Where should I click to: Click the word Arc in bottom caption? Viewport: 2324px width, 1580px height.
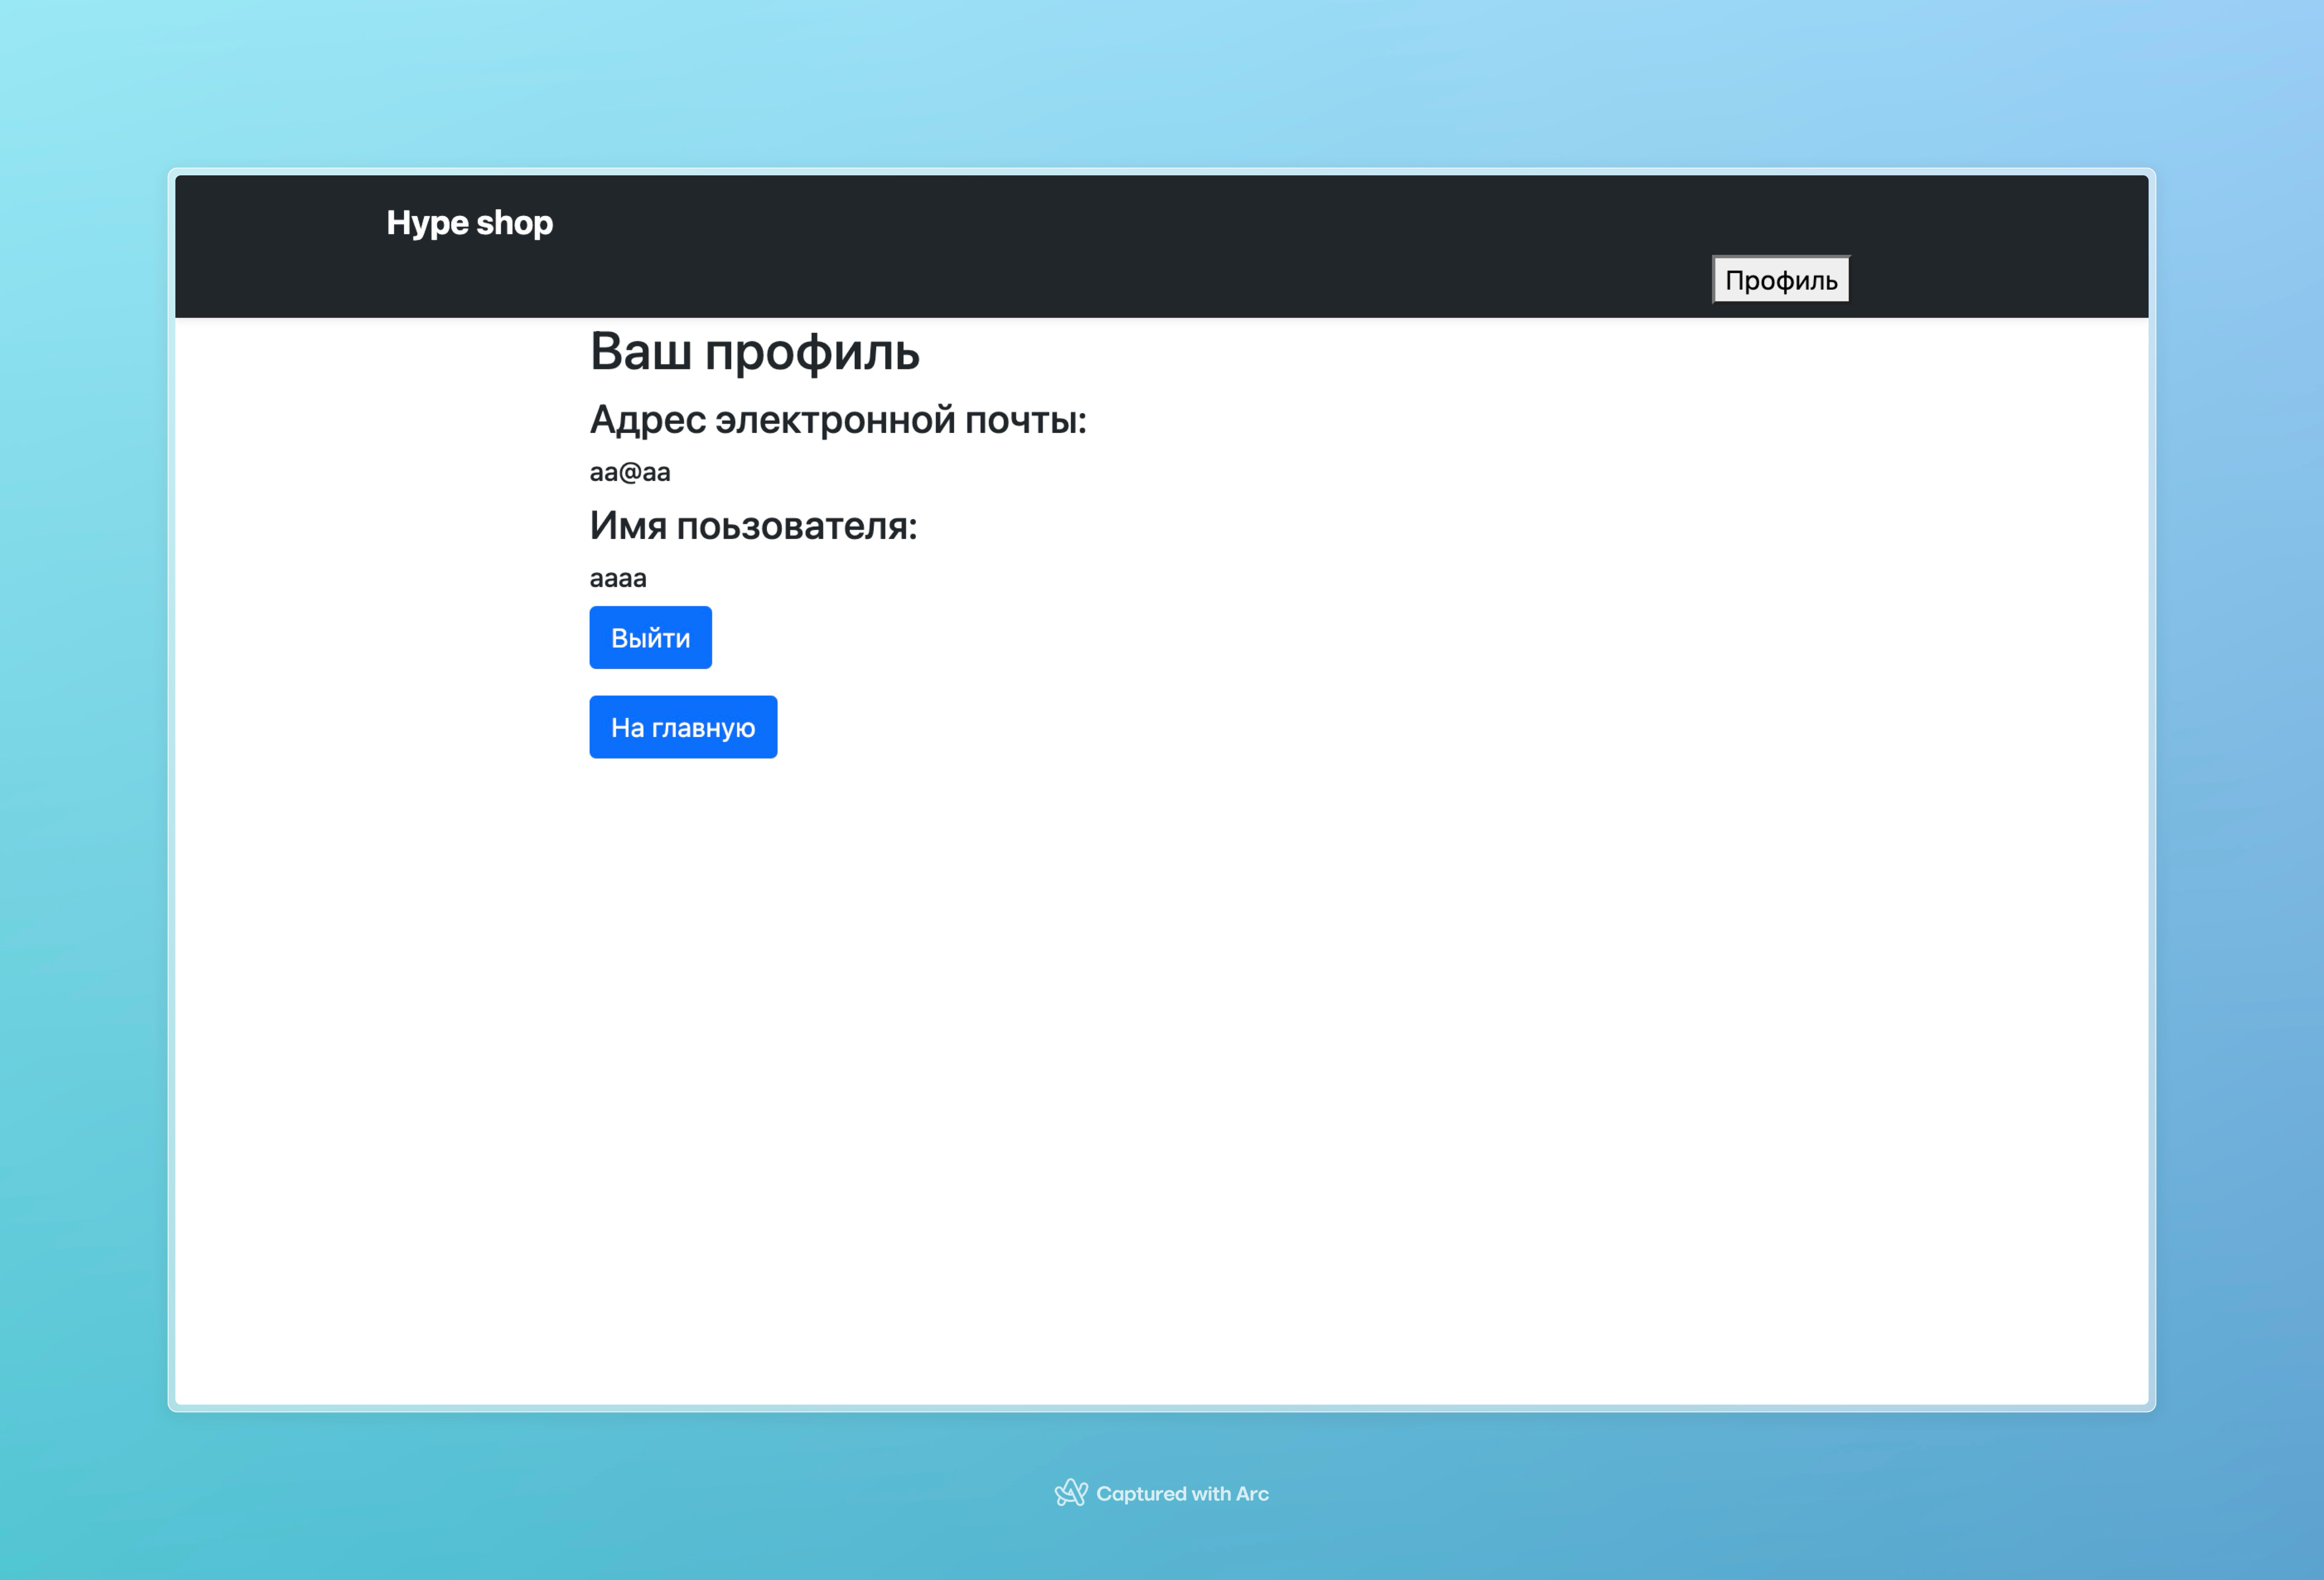(x=1252, y=1493)
